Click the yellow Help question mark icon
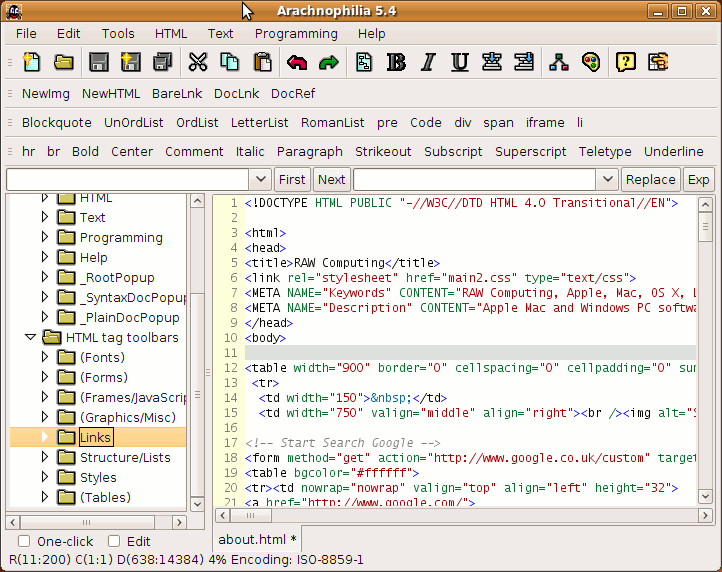The image size is (722, 572). [625, 62]
